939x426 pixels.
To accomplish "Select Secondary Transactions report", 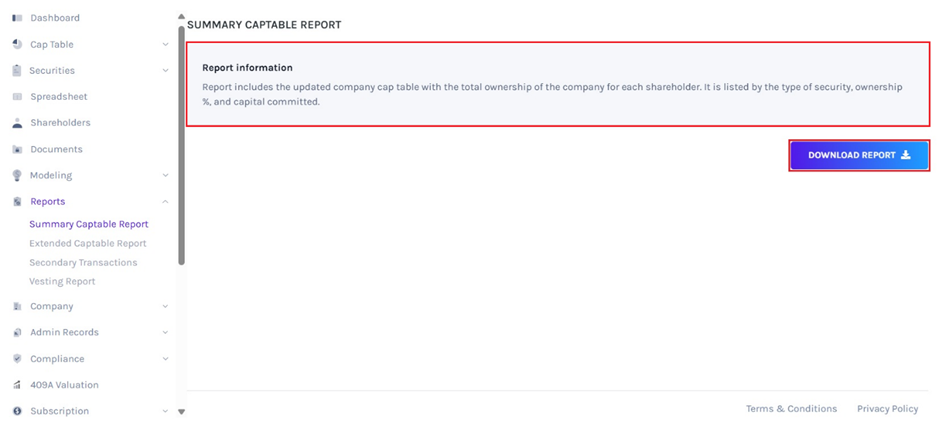I will coord(83,263).
